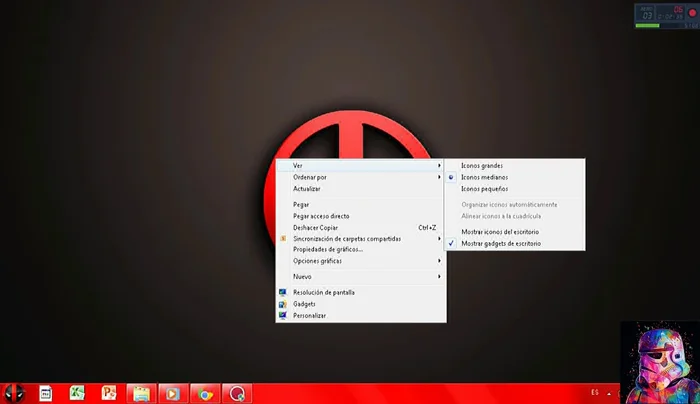The image size is (700, 404).
Task: Choose Personalizar in the context menu
Action: (310, 315)
